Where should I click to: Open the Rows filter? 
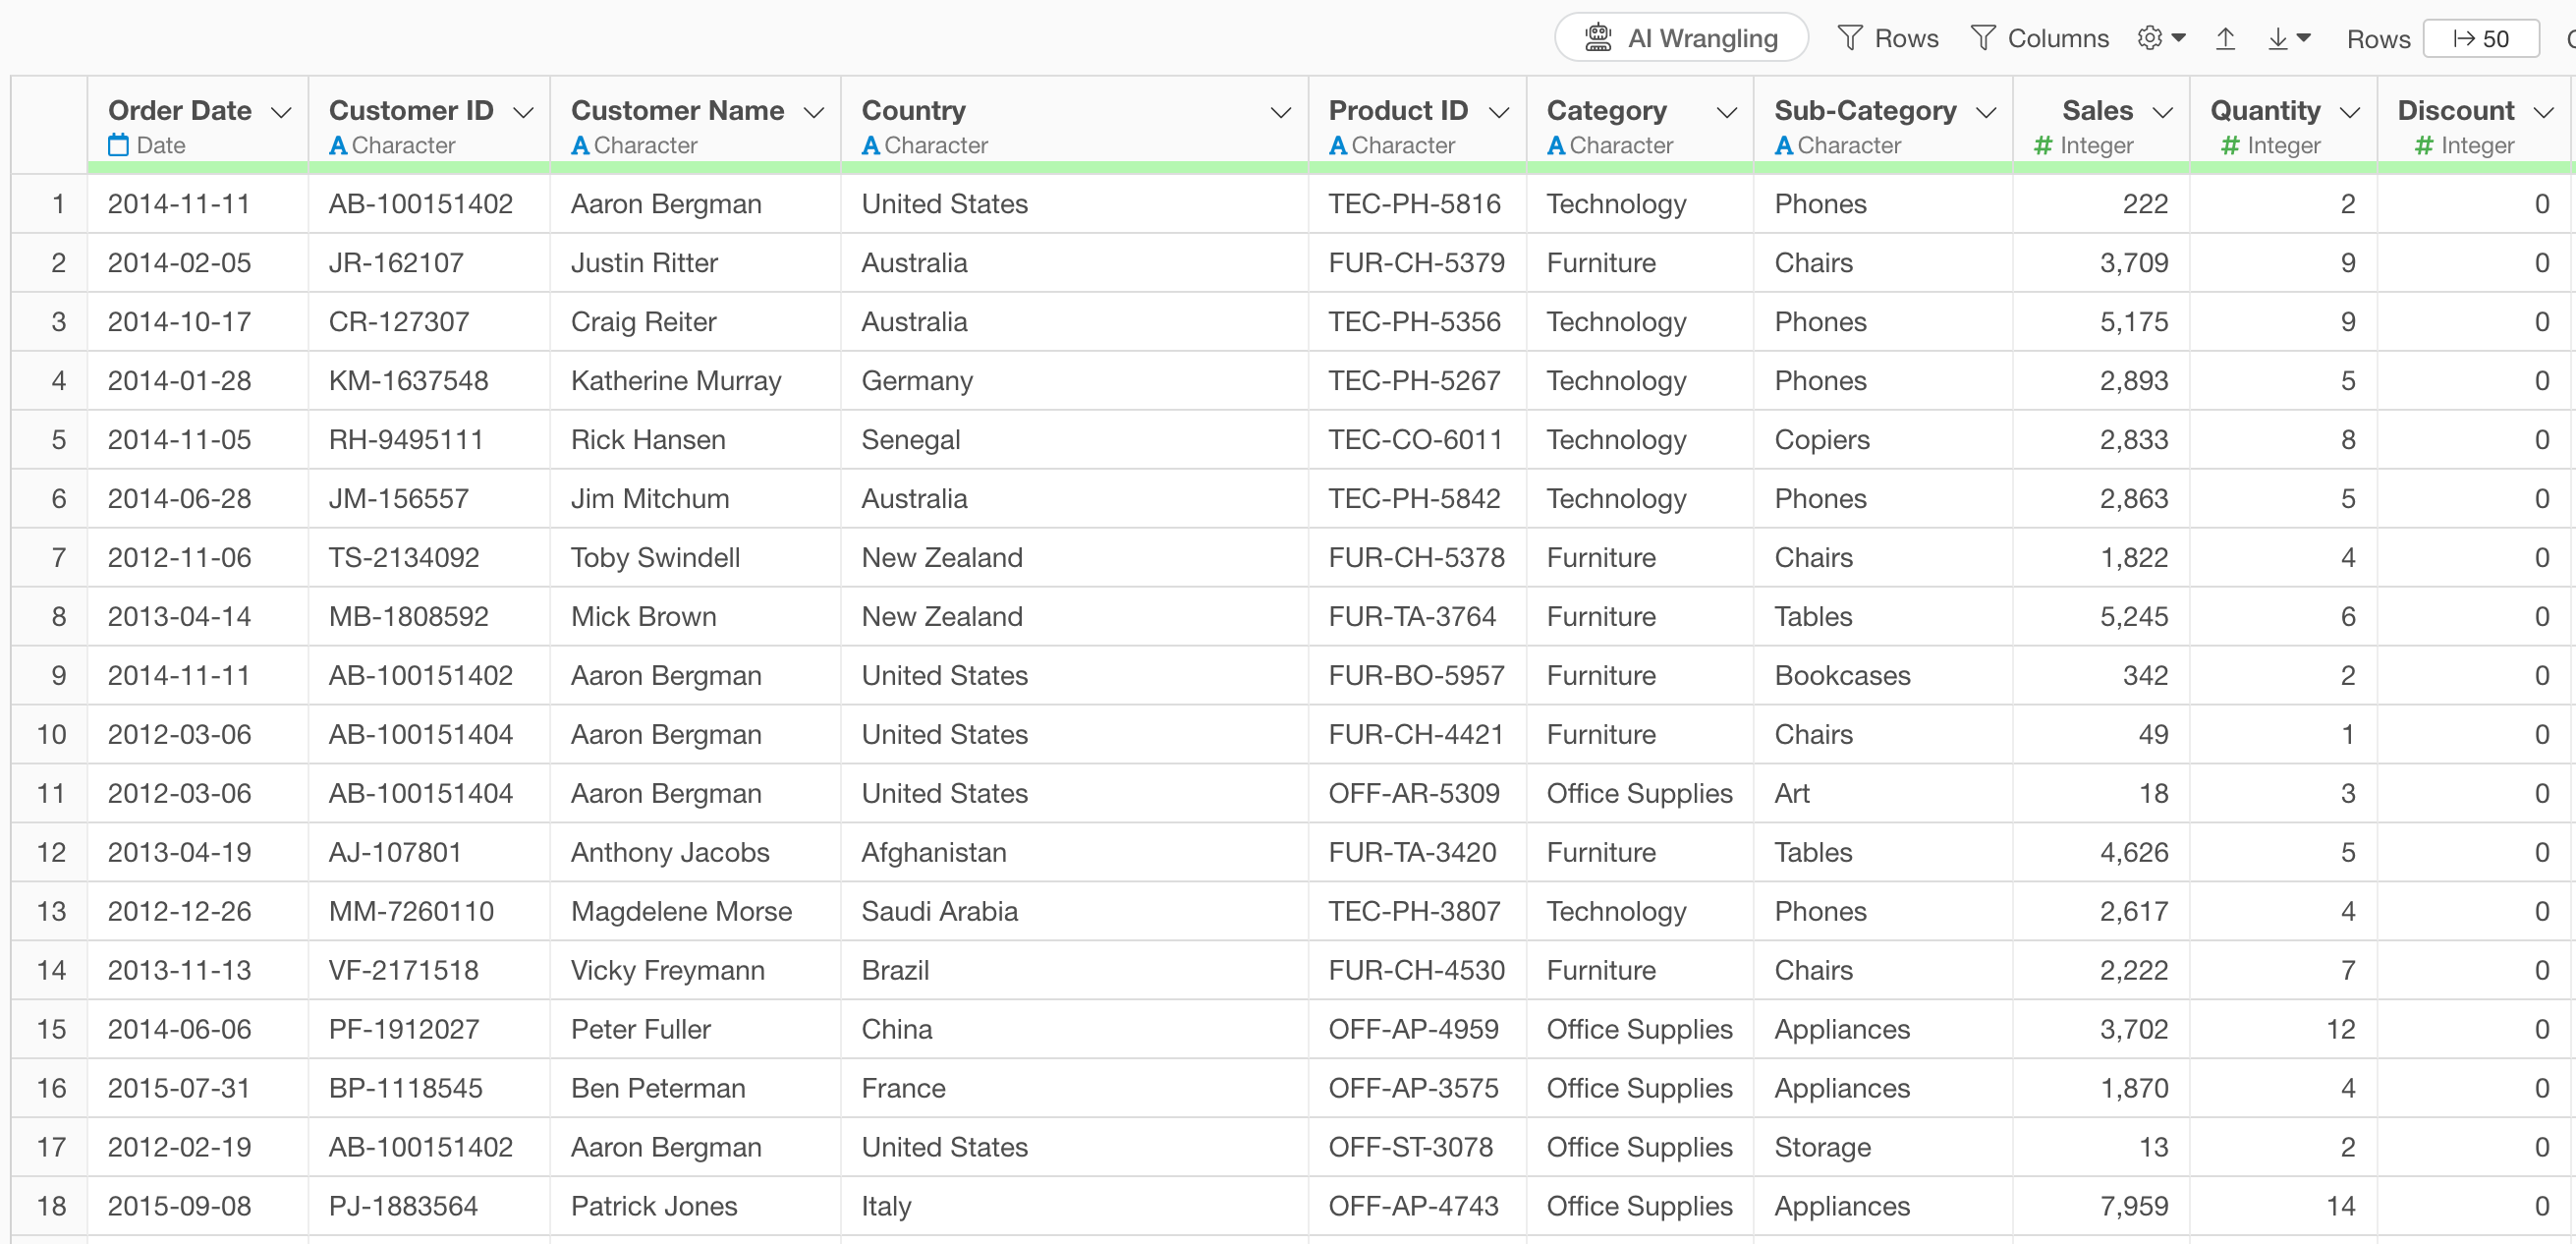(x=1887, y=38)
